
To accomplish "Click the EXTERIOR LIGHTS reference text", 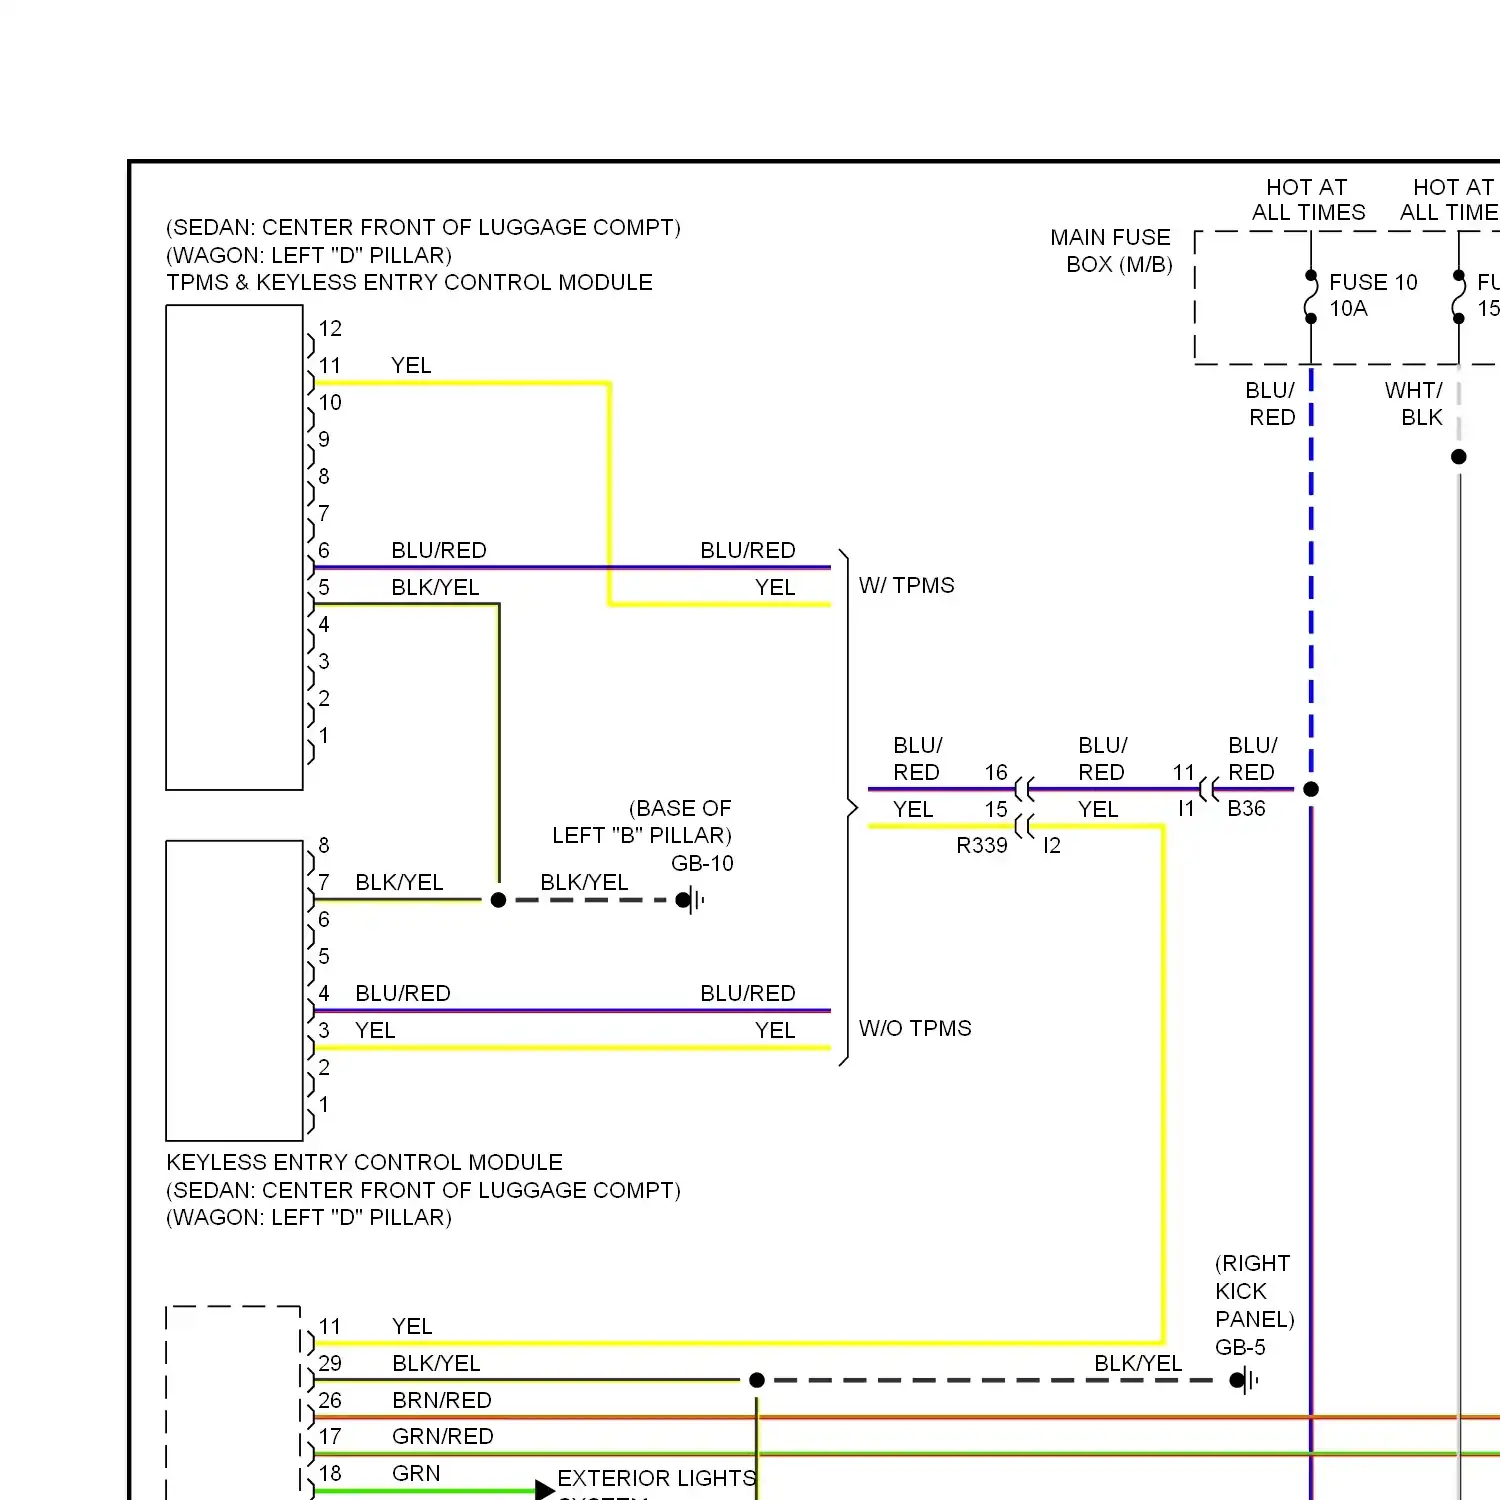I will pos(657,1479).
